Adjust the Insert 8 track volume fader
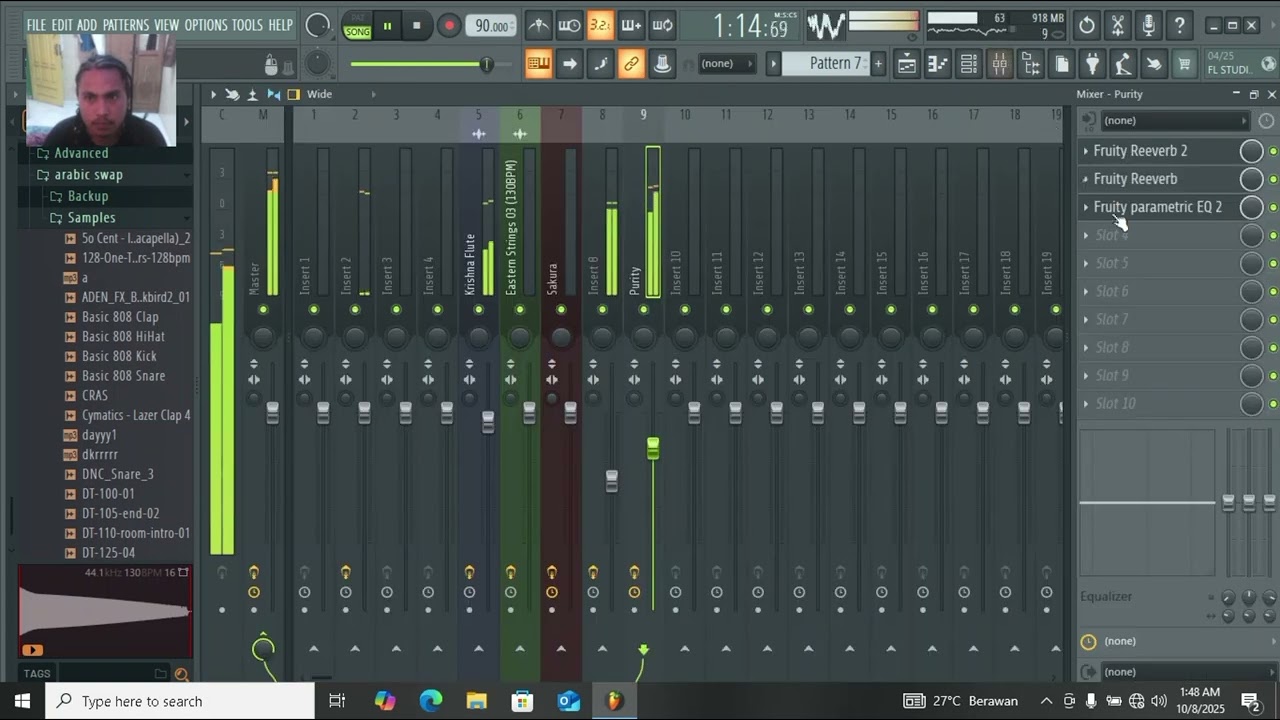Screen dimensions: 1280x720 click(x=612, y=481)
